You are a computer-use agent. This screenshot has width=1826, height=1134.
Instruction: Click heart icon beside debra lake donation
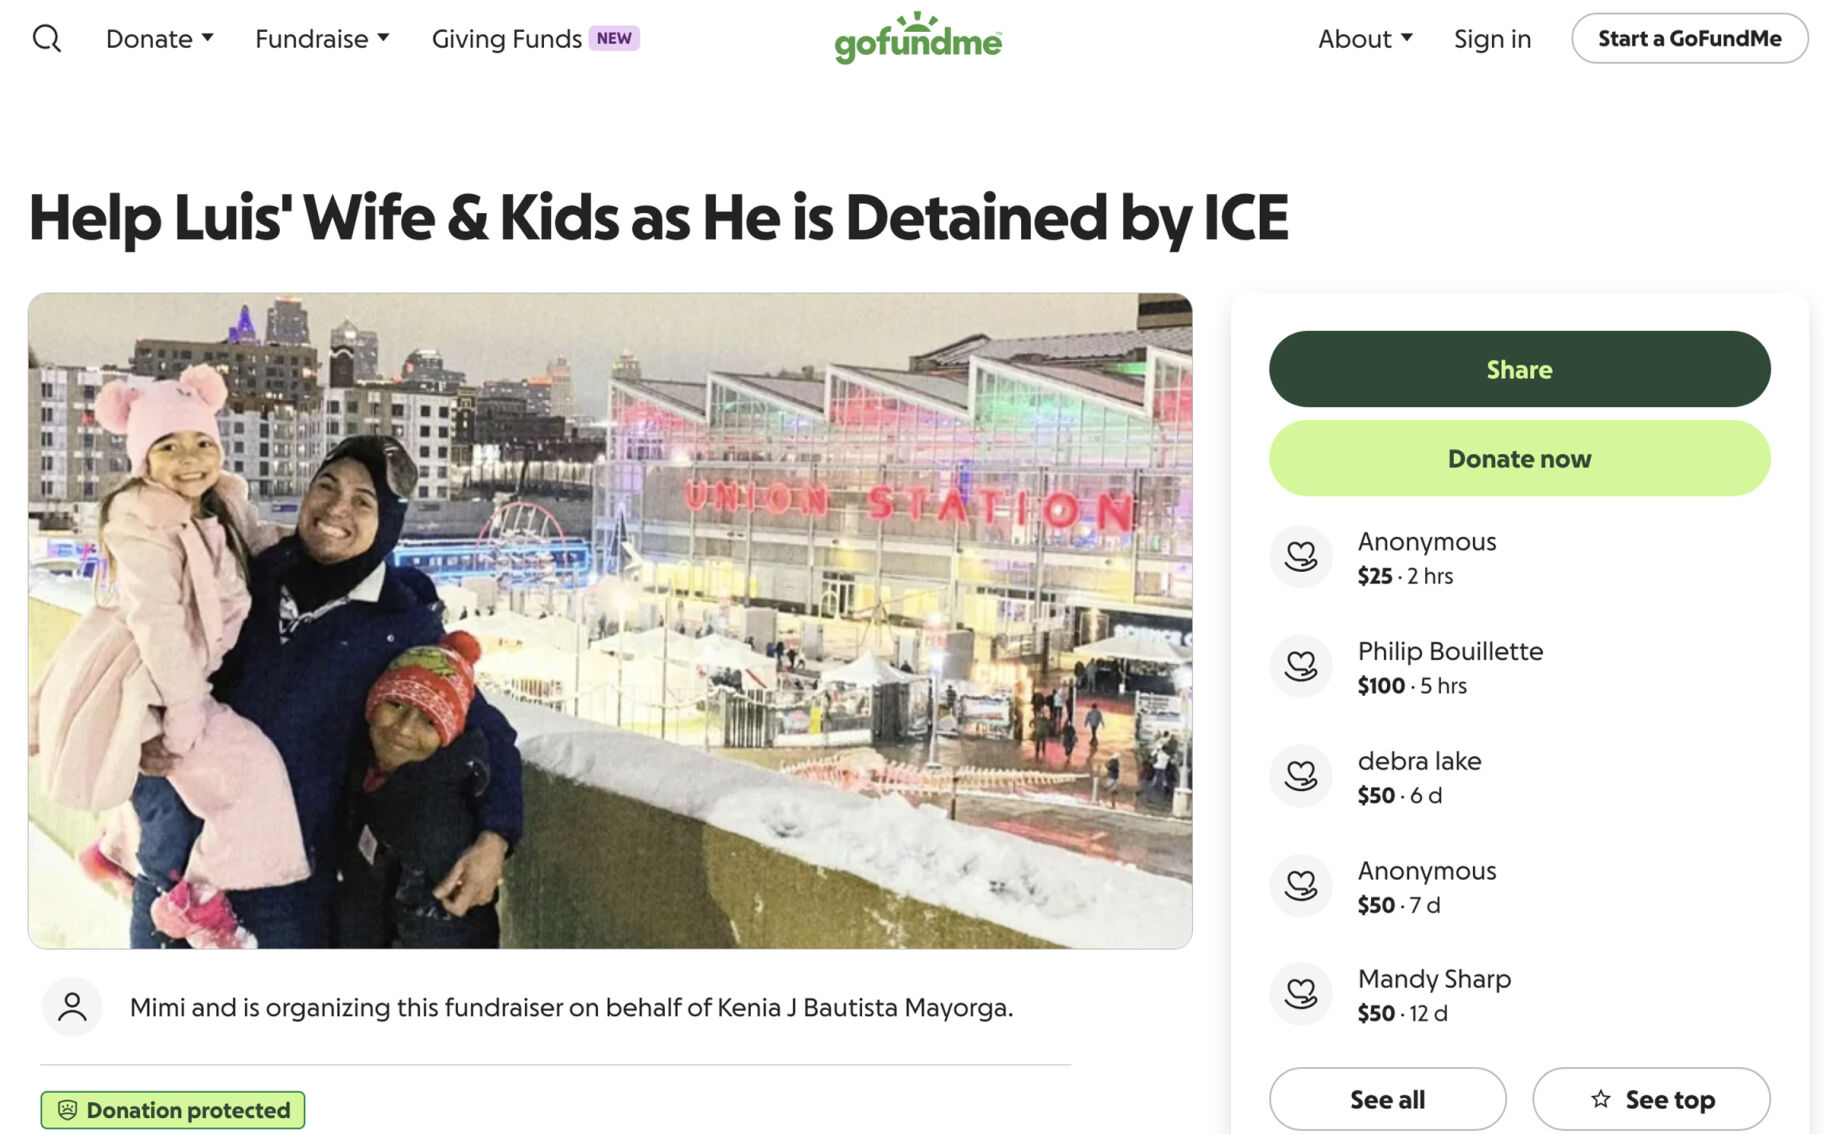[x=1300, y=776]
